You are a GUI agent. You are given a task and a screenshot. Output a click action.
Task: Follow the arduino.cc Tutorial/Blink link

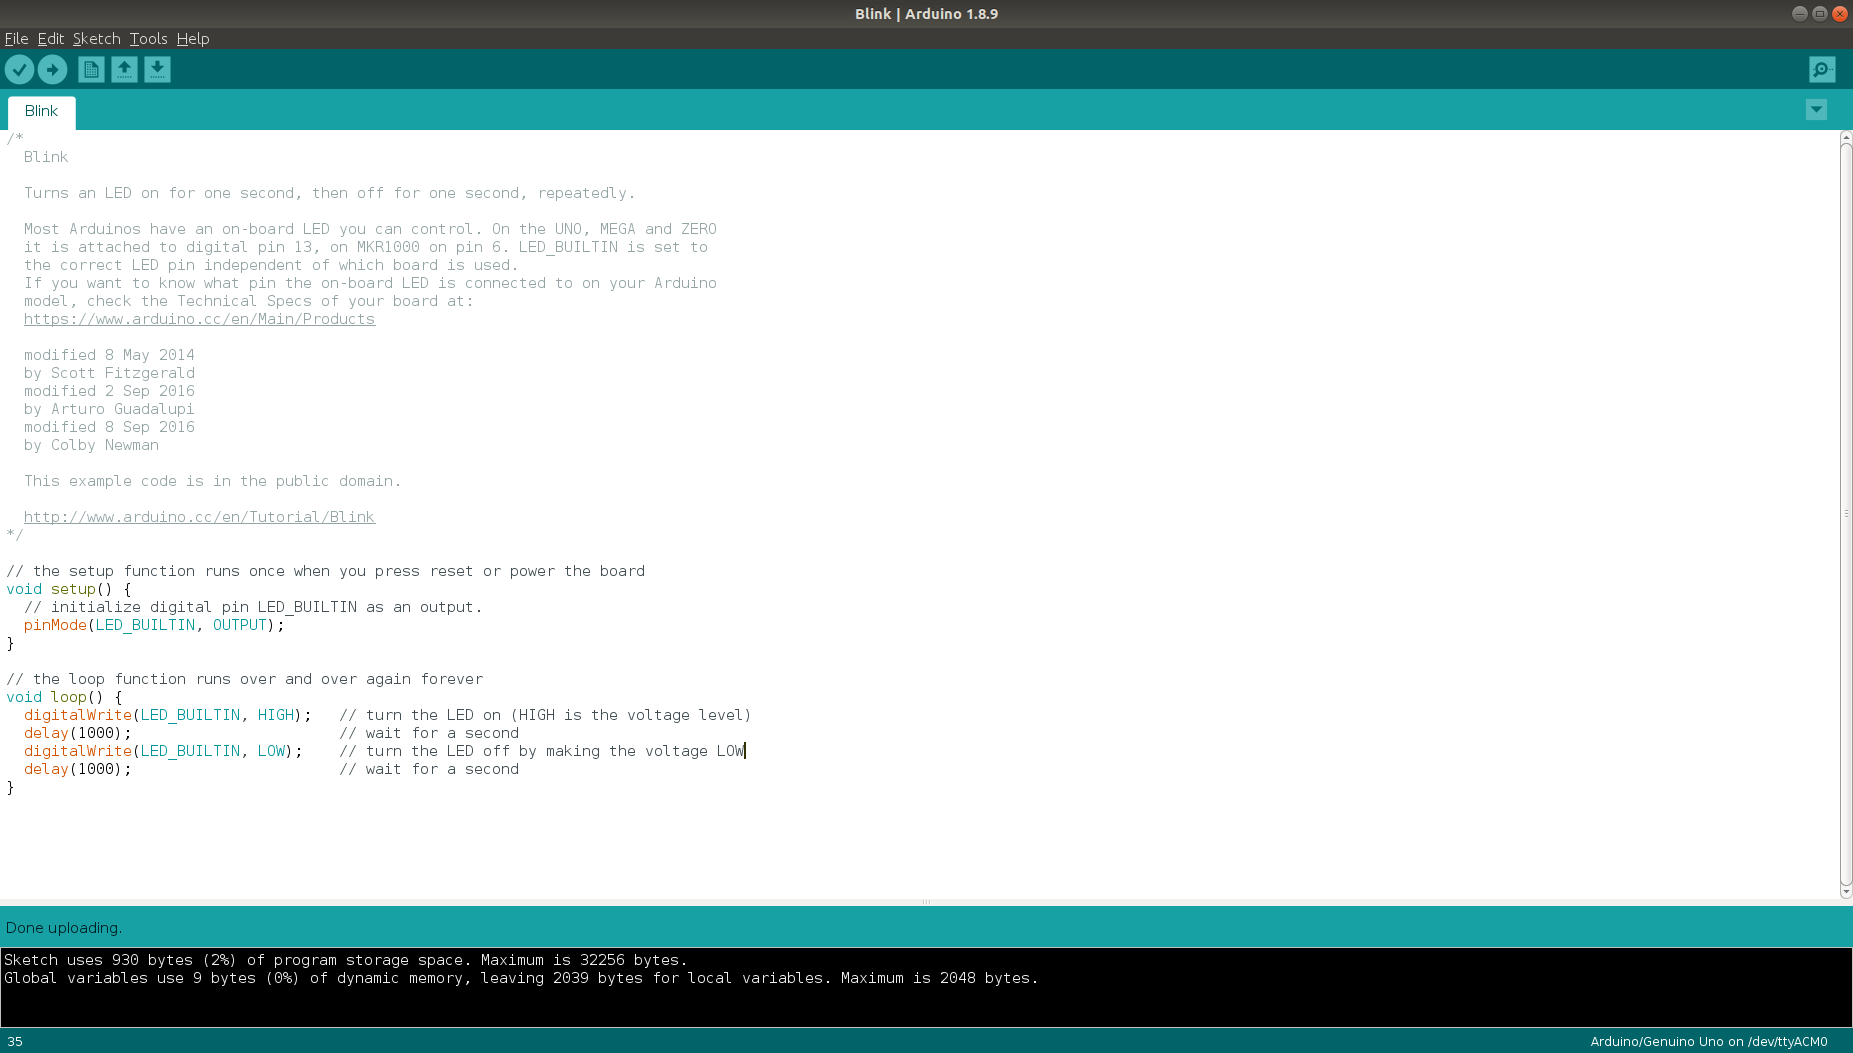coord(199,517)
